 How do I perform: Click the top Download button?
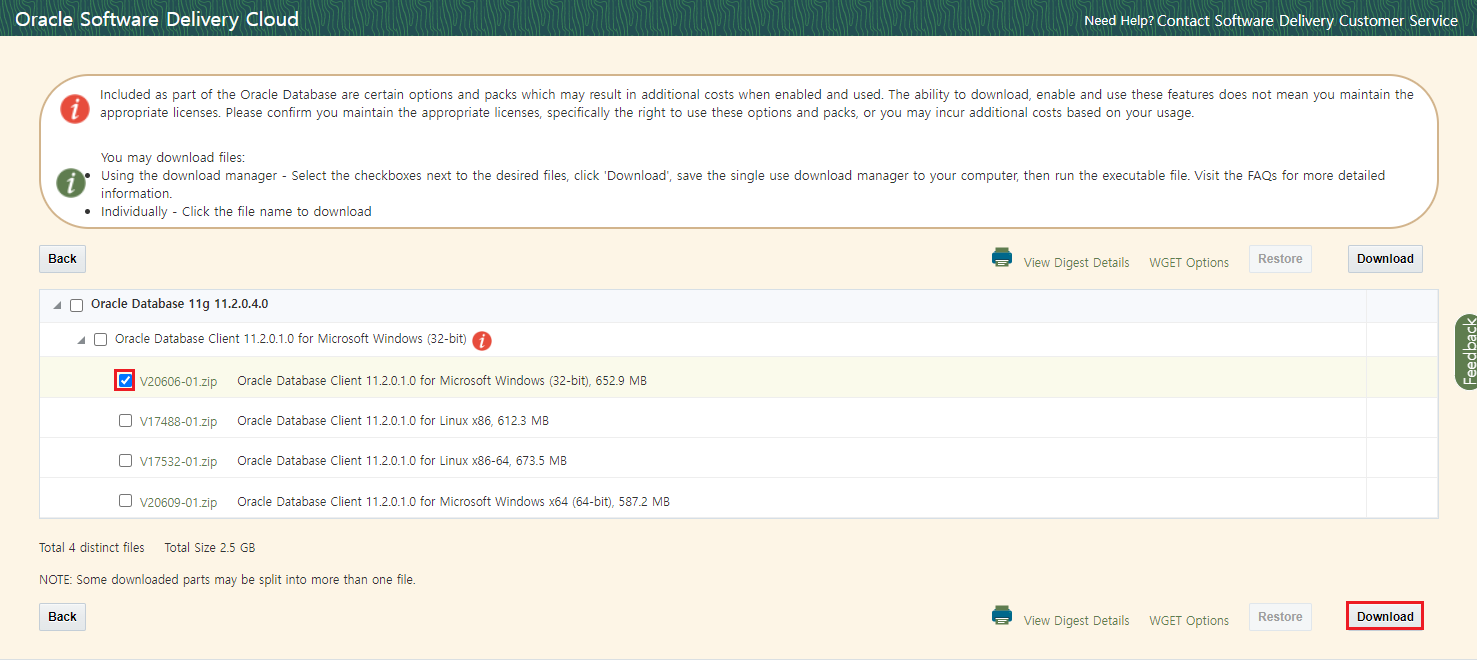pyautogui.click(x=1385, y=259)
